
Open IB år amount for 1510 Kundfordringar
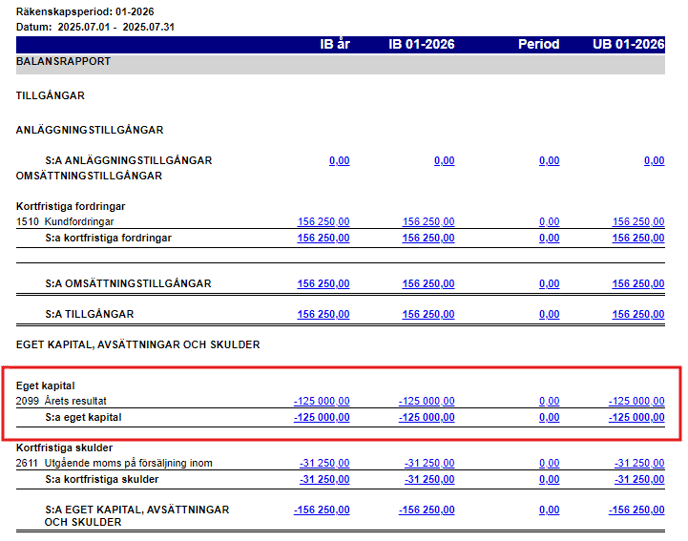tap(323, 222)
